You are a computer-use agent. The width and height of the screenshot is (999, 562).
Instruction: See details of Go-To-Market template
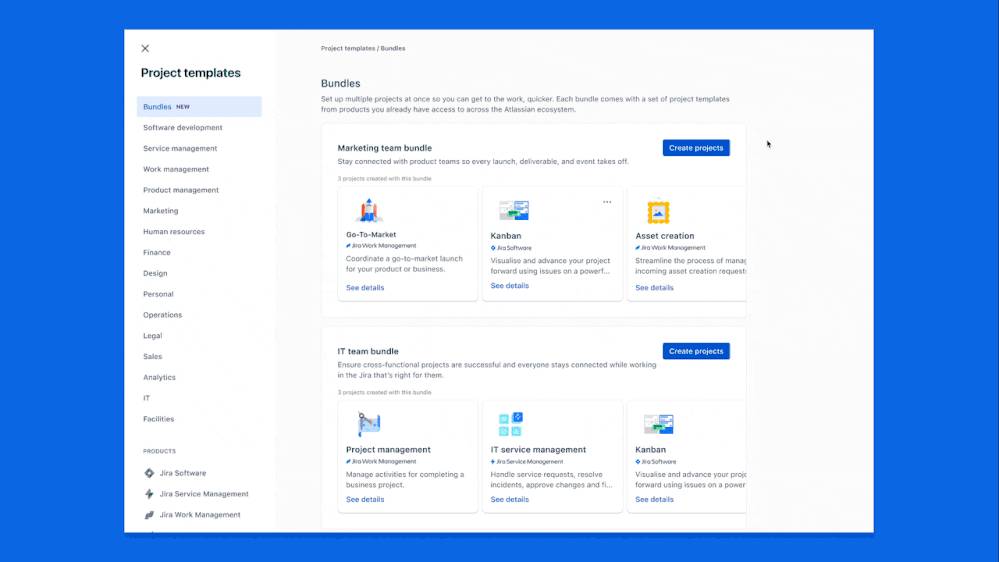[365, 288]
